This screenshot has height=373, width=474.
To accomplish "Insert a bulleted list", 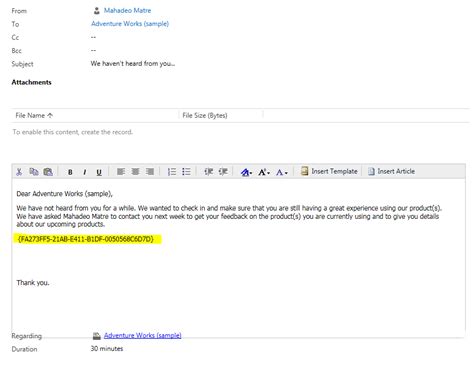I will (186, 172).
